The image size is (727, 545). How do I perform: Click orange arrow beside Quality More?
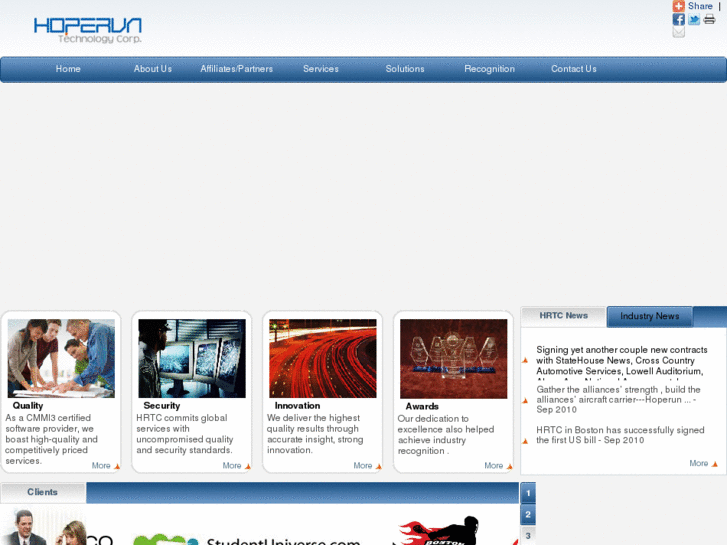point(117,467)
